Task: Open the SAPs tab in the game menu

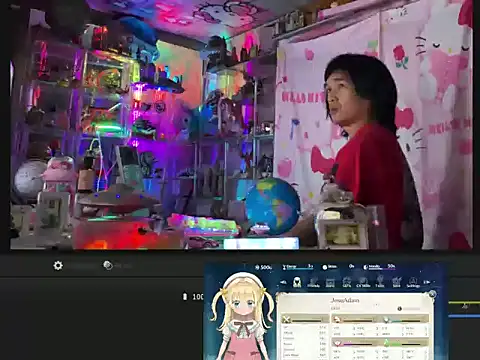Action: [x=347, y=282]
